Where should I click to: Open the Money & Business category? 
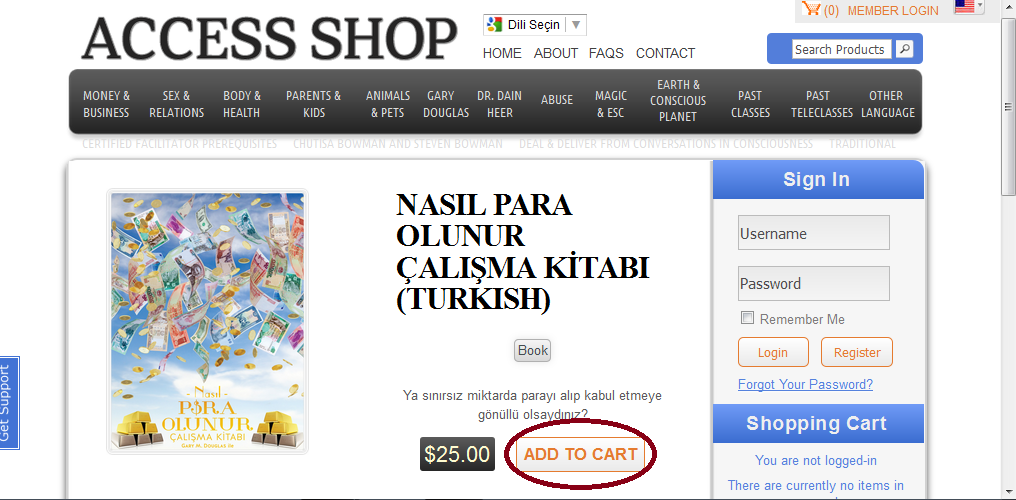coord(106,104)
